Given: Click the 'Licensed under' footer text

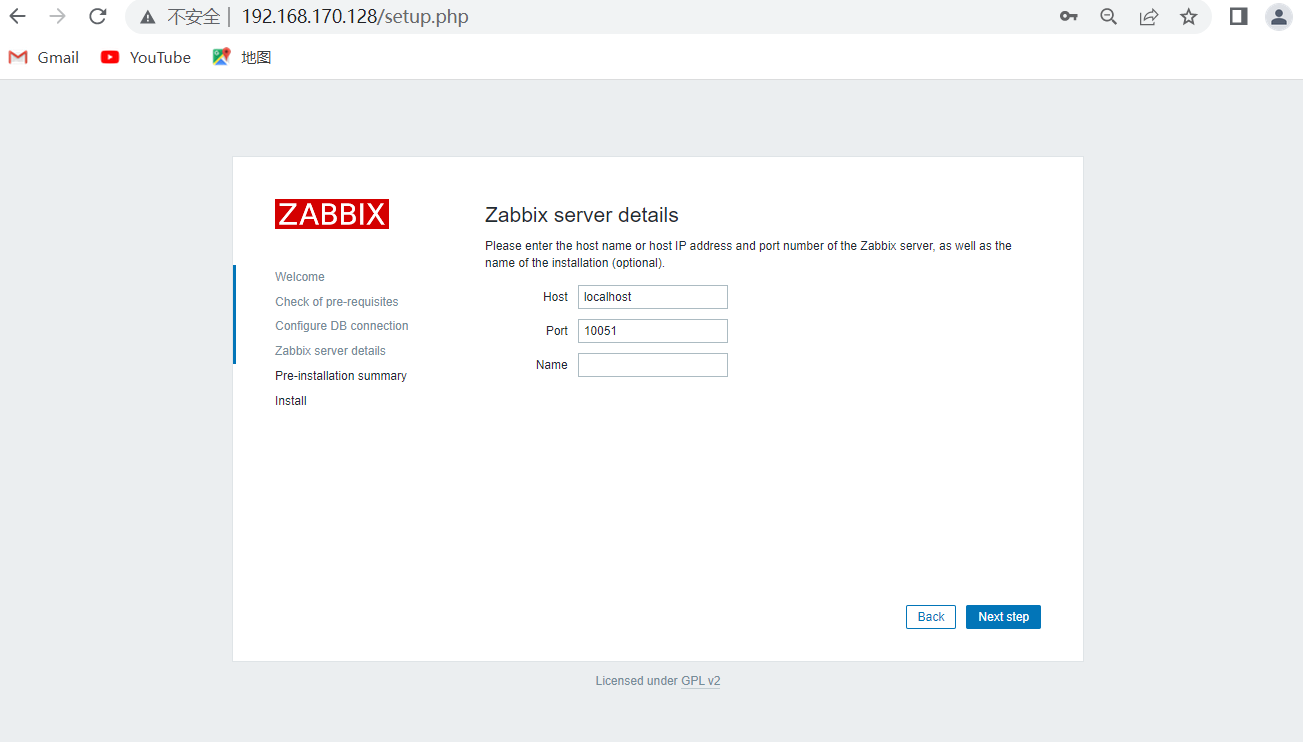Looking at the screenshot, I should click(x=636, y=681).
